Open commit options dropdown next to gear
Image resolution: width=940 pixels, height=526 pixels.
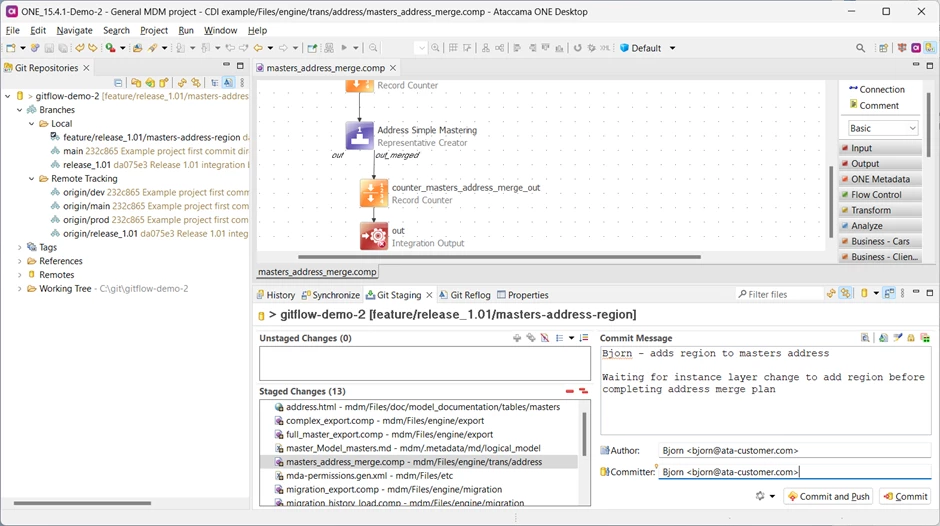[772, 497]
